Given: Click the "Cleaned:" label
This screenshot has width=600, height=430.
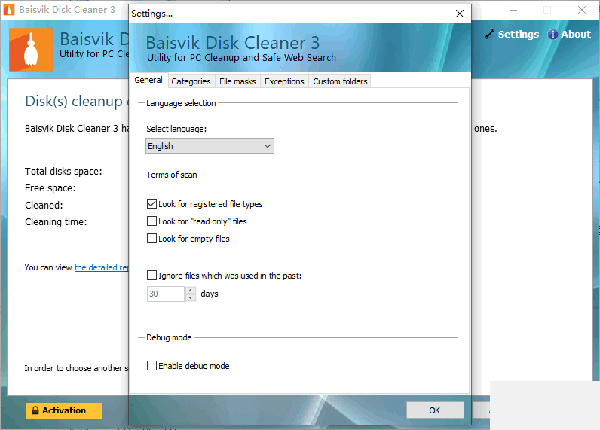Looking at the screenshot, I should tap(44, 205).
